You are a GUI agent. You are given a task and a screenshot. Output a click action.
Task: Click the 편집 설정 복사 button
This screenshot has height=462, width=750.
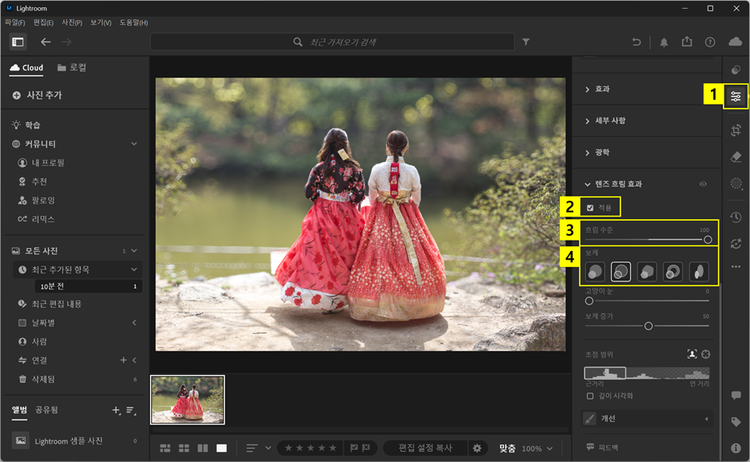[x=425, y=448]
